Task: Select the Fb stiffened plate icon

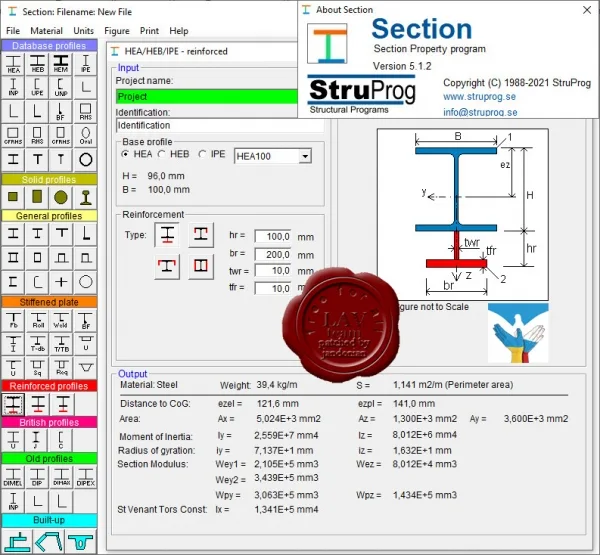Action: point(13,320)
